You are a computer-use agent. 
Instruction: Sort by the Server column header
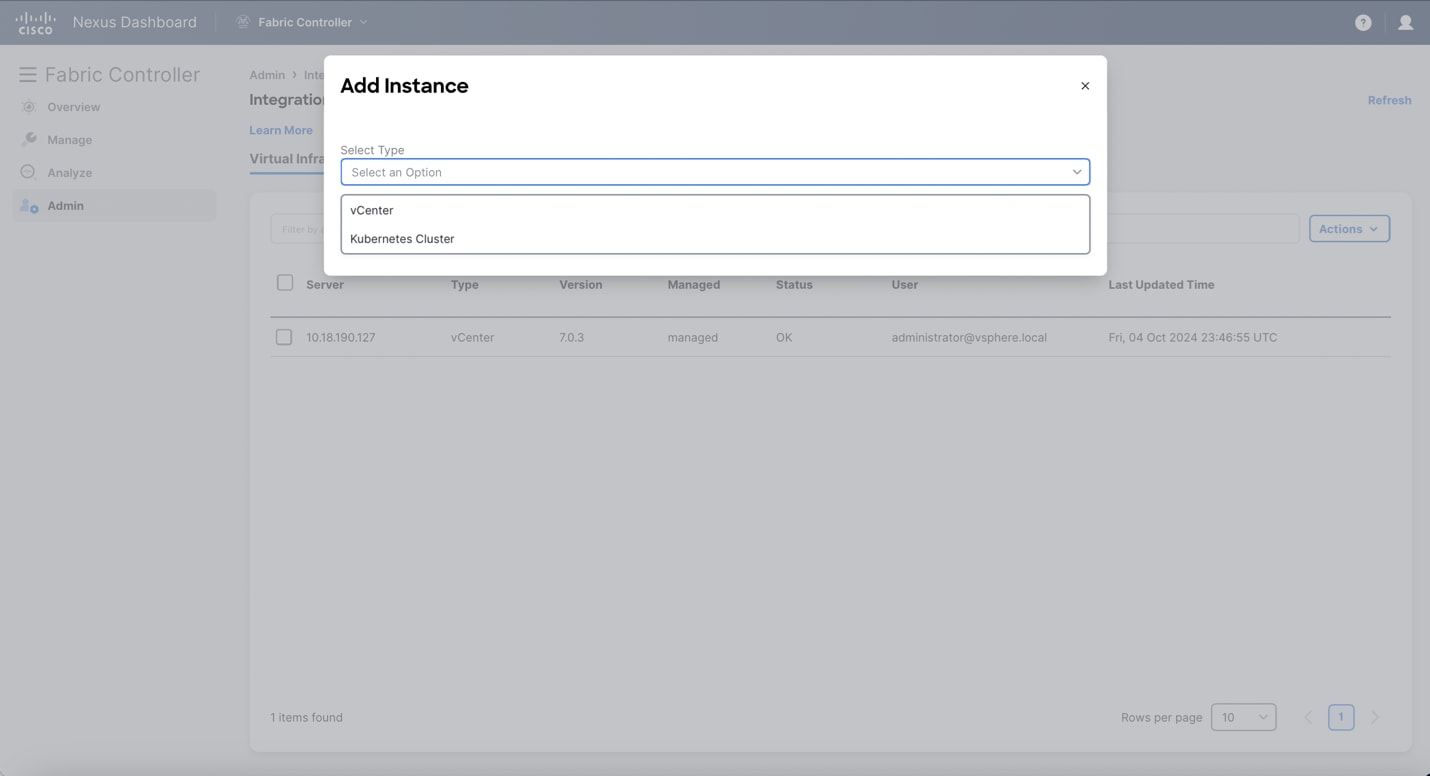pos(325,285)
